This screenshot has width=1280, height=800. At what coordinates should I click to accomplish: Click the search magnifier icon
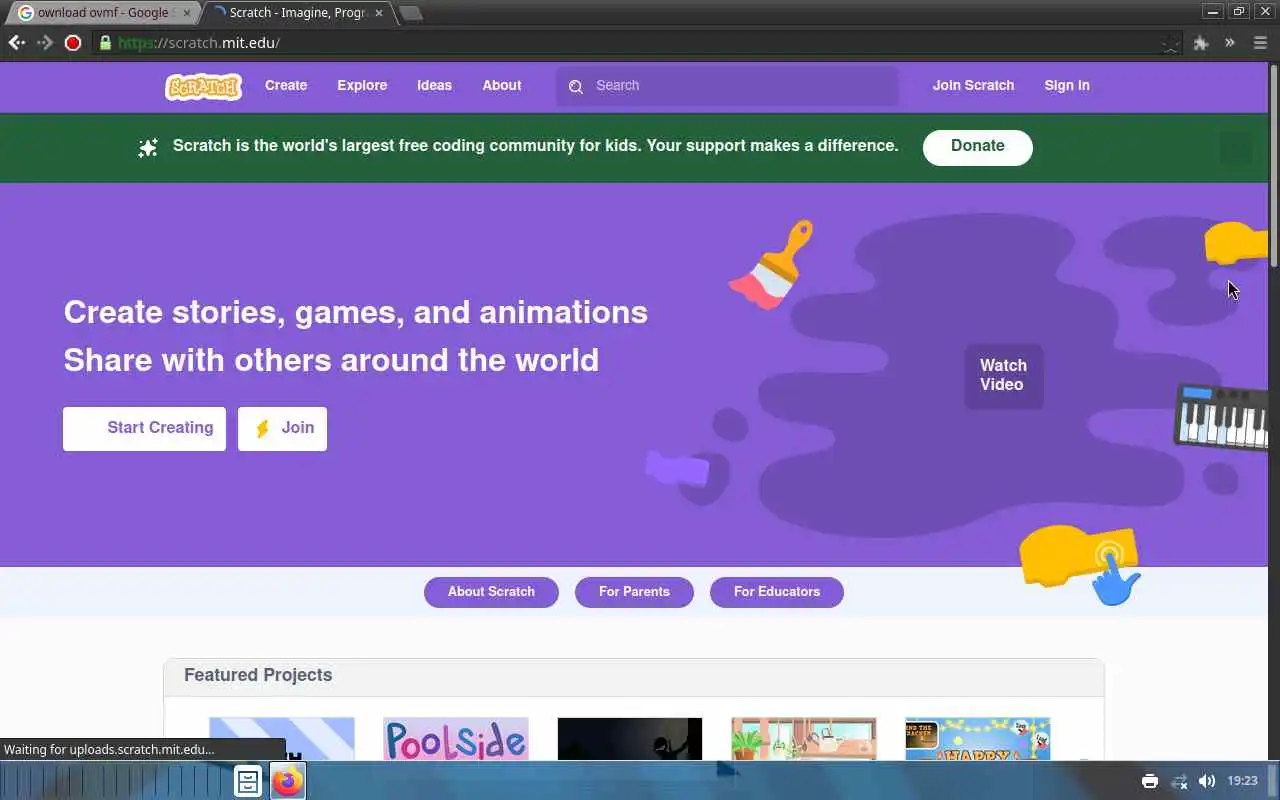point(576,87)
